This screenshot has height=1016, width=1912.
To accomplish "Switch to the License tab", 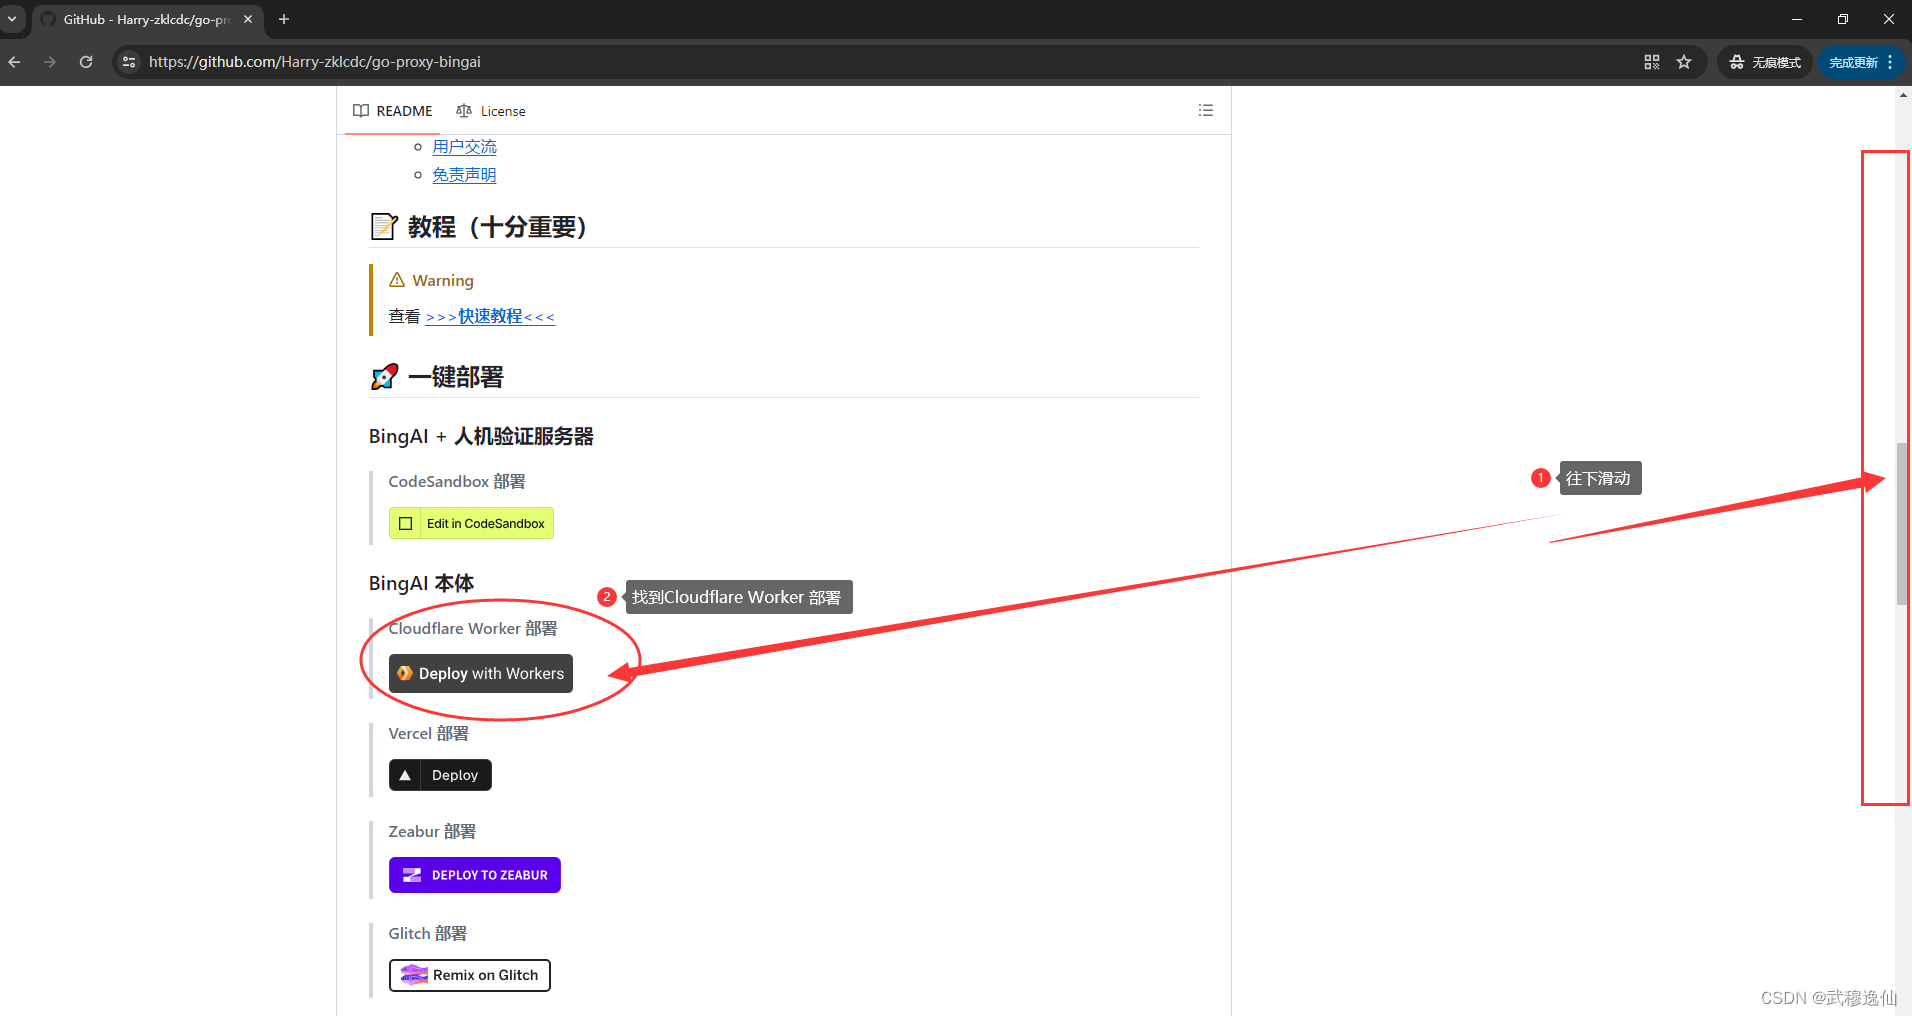I will pyautogui.click(x=503, y=110).
